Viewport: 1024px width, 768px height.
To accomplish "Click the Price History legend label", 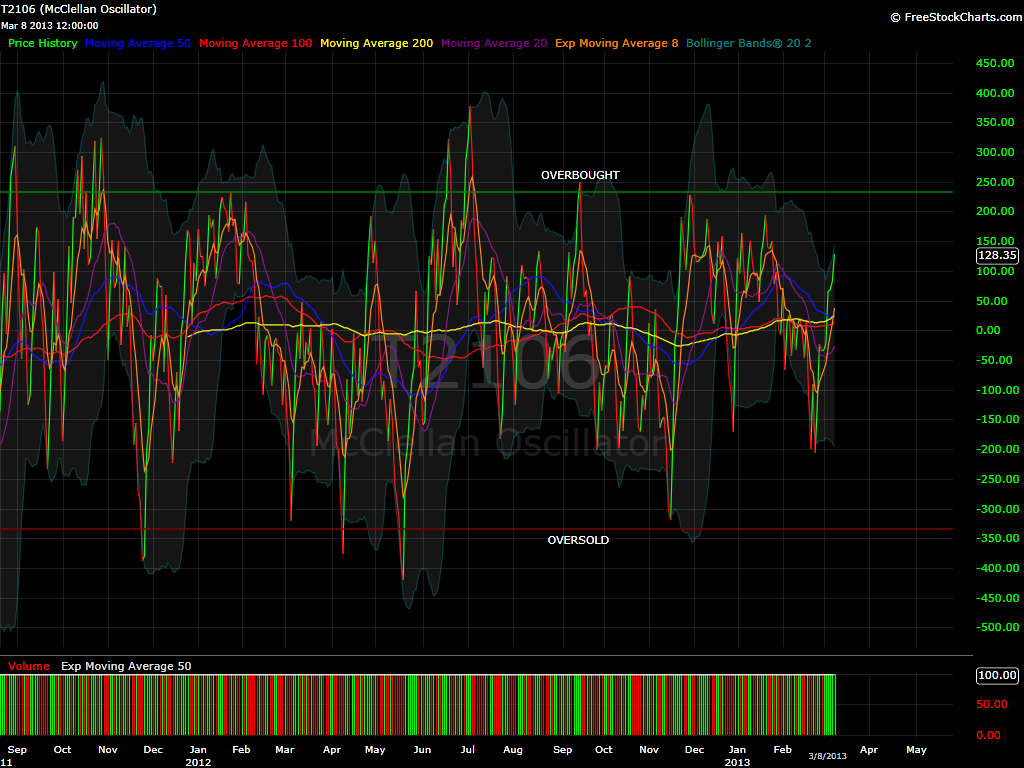I will 42,44.
